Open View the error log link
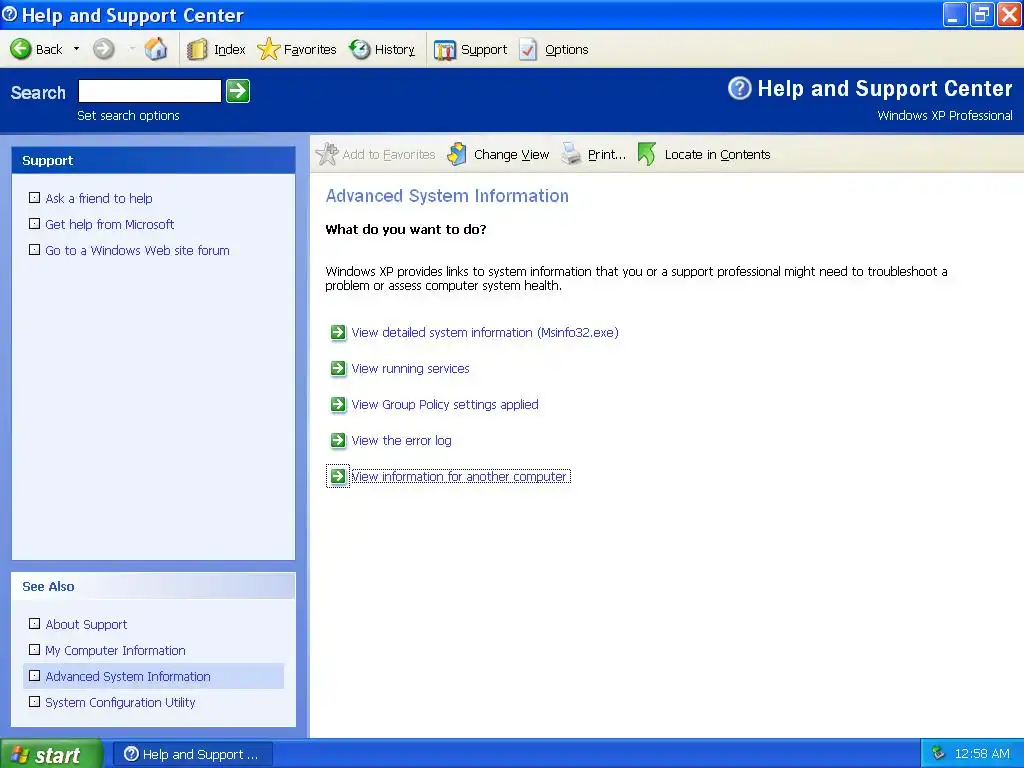The height and width of the screenshot is (768, 1024). [x=401, y=441]
